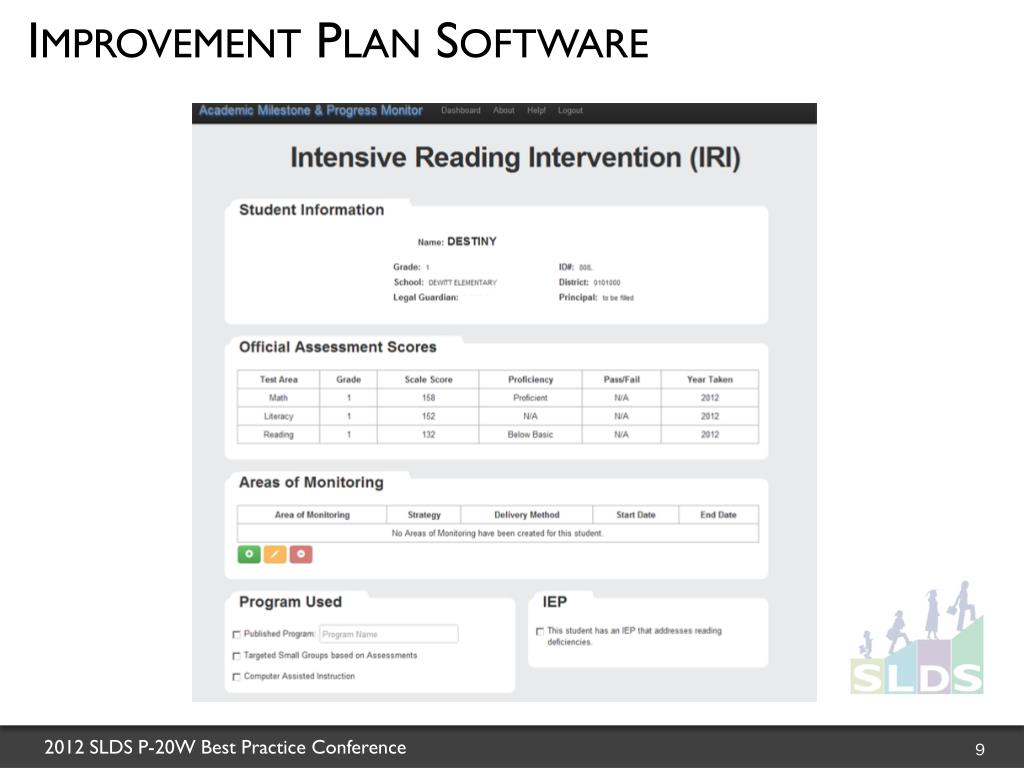Check the Published Program checkbox
The image size is (1024, 768).
(236, 634)
